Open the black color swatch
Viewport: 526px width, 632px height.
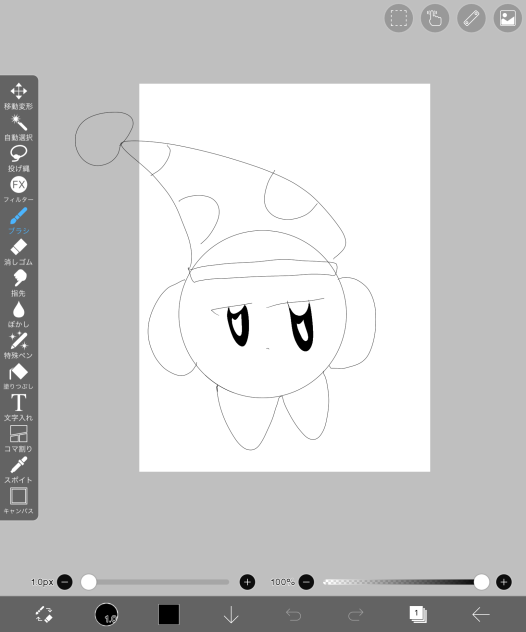click(168, 614)
